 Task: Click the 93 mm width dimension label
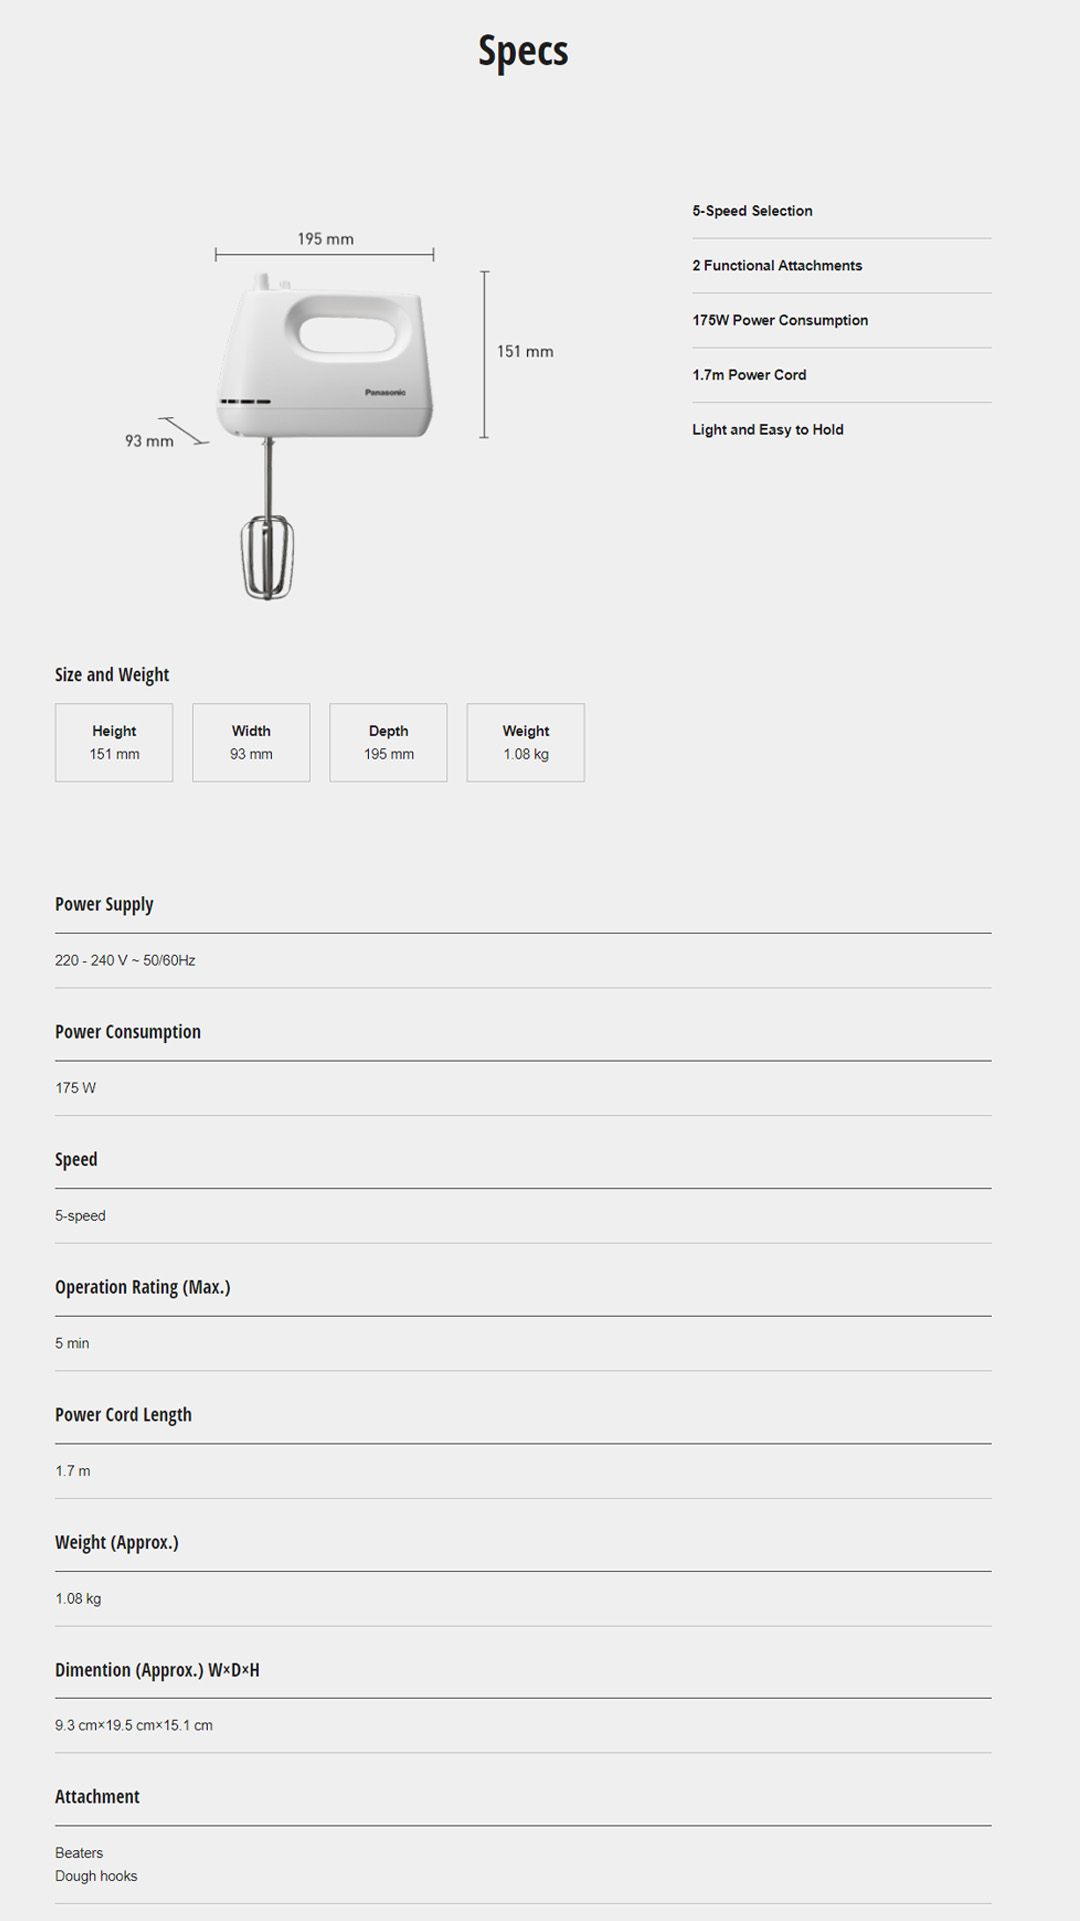click(149, 441)
